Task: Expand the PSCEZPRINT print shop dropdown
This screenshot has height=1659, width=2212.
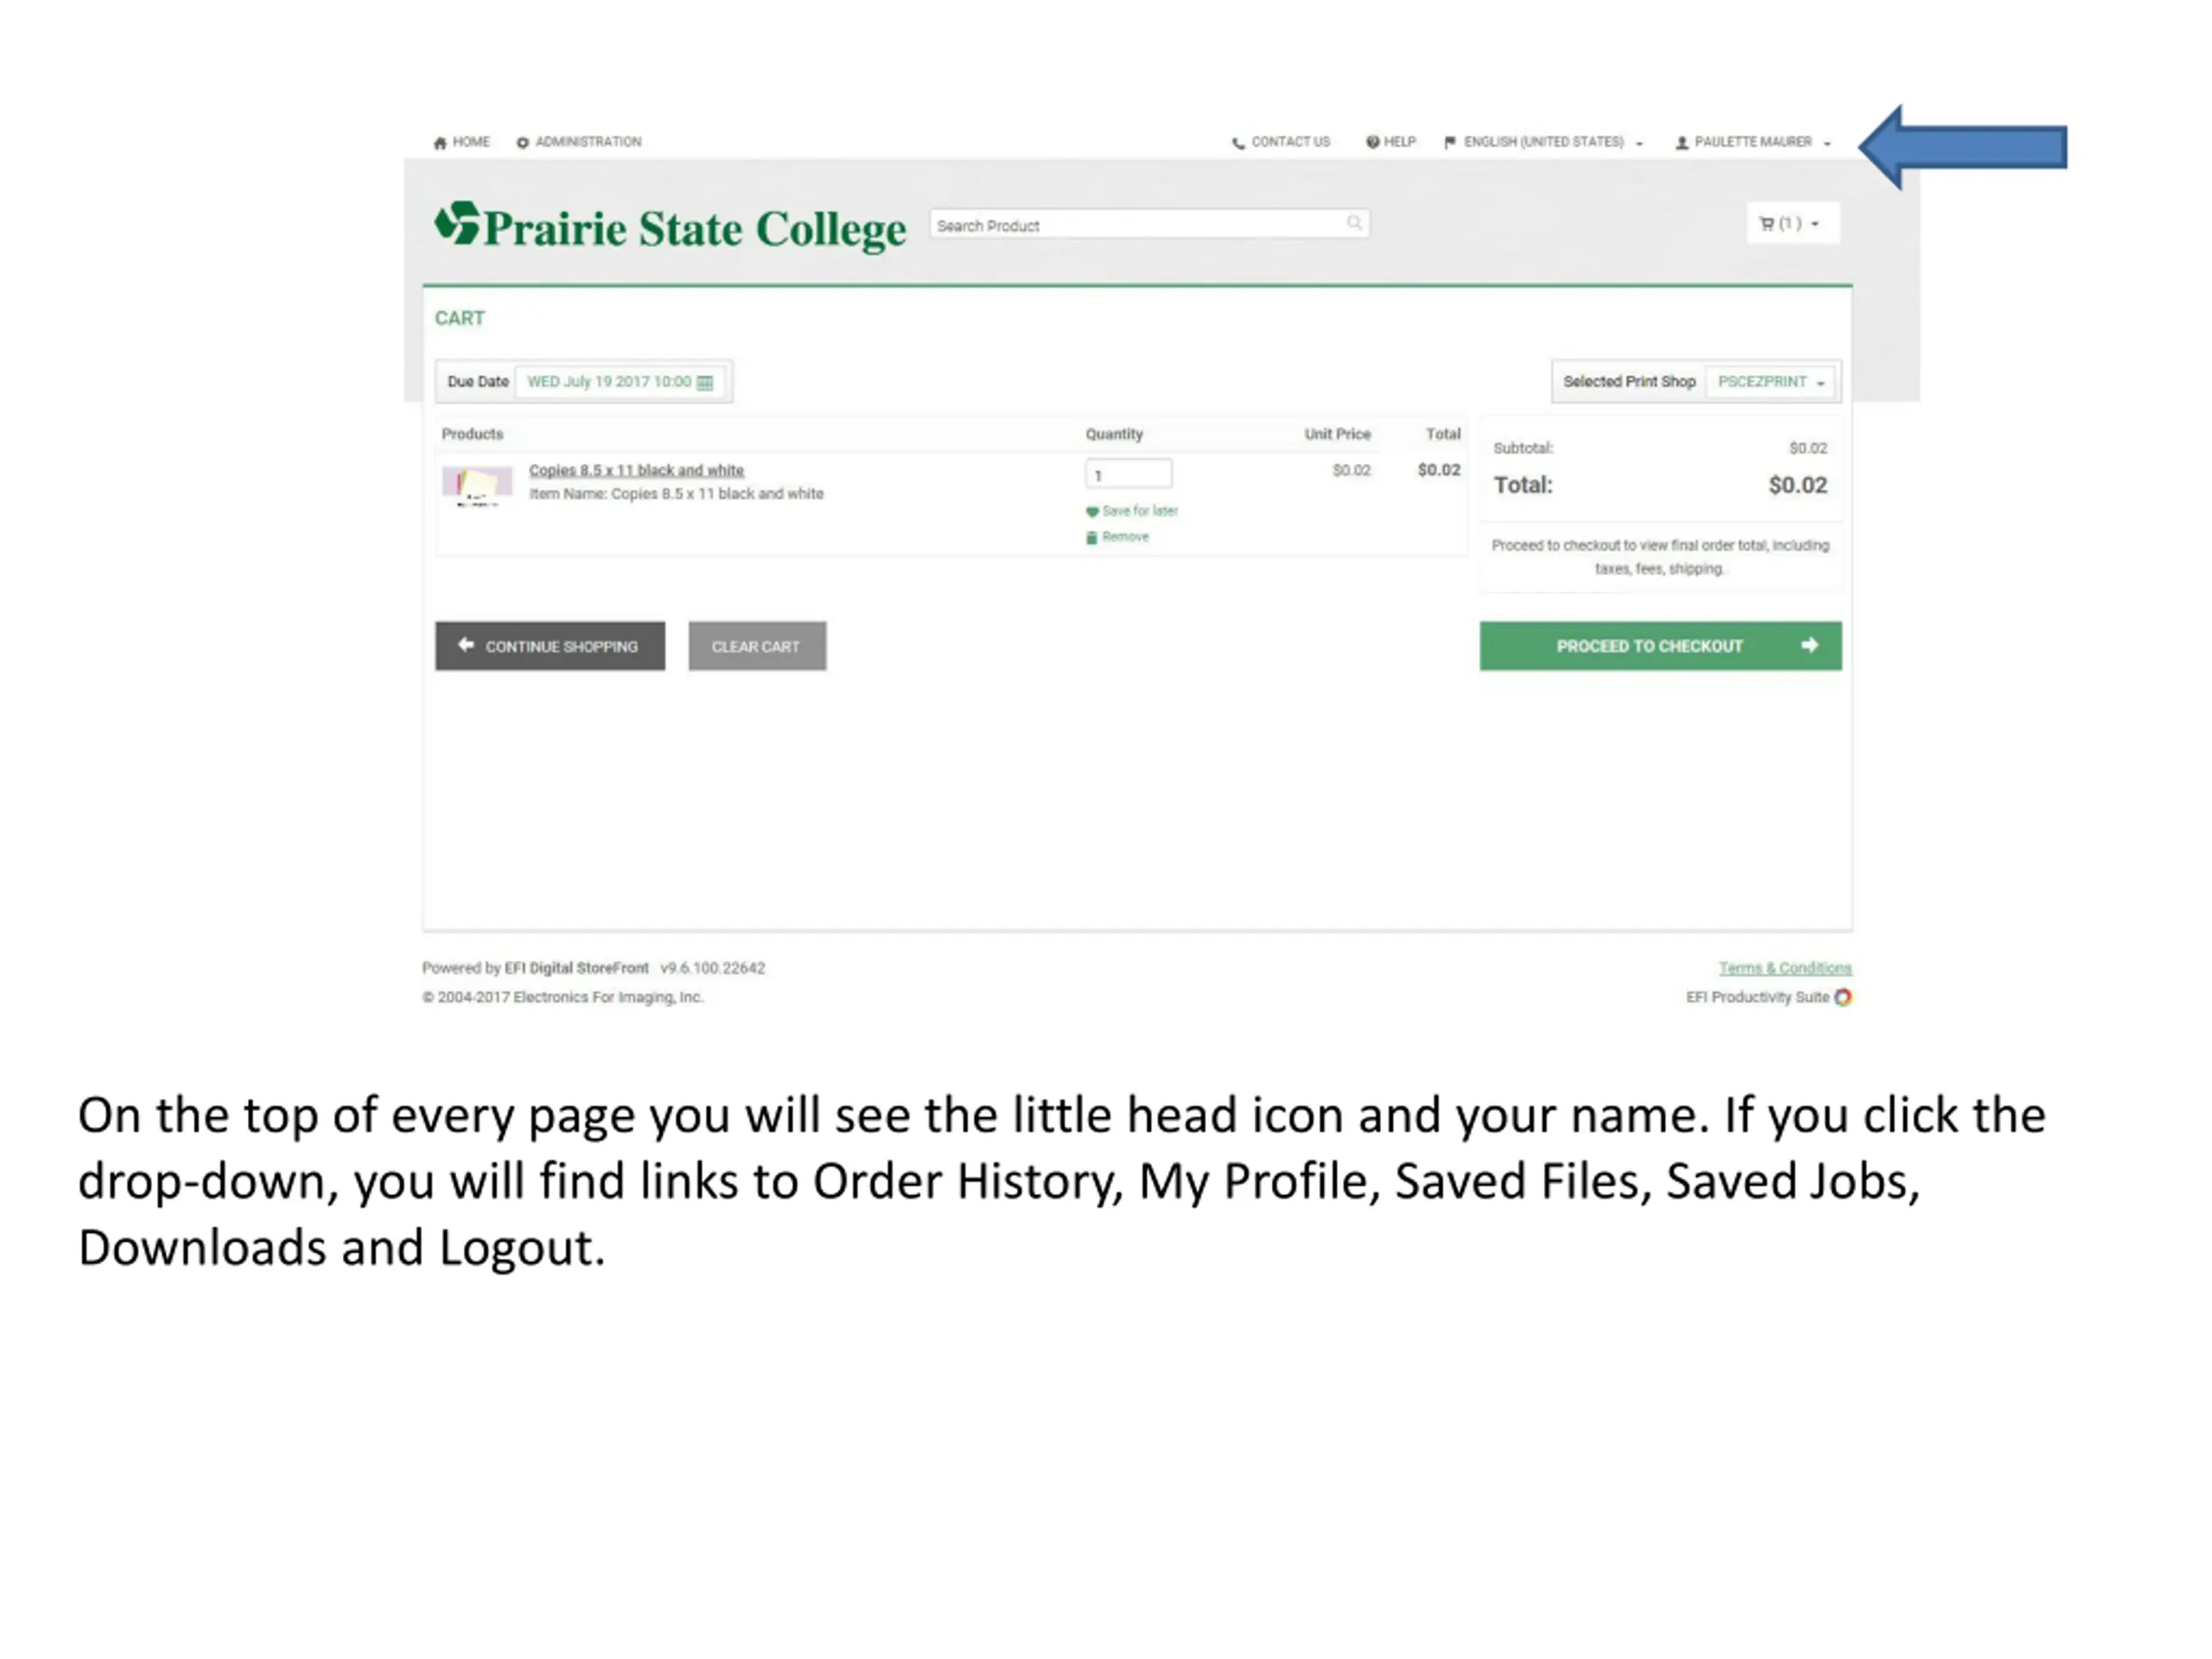Action: (1771, 382)
